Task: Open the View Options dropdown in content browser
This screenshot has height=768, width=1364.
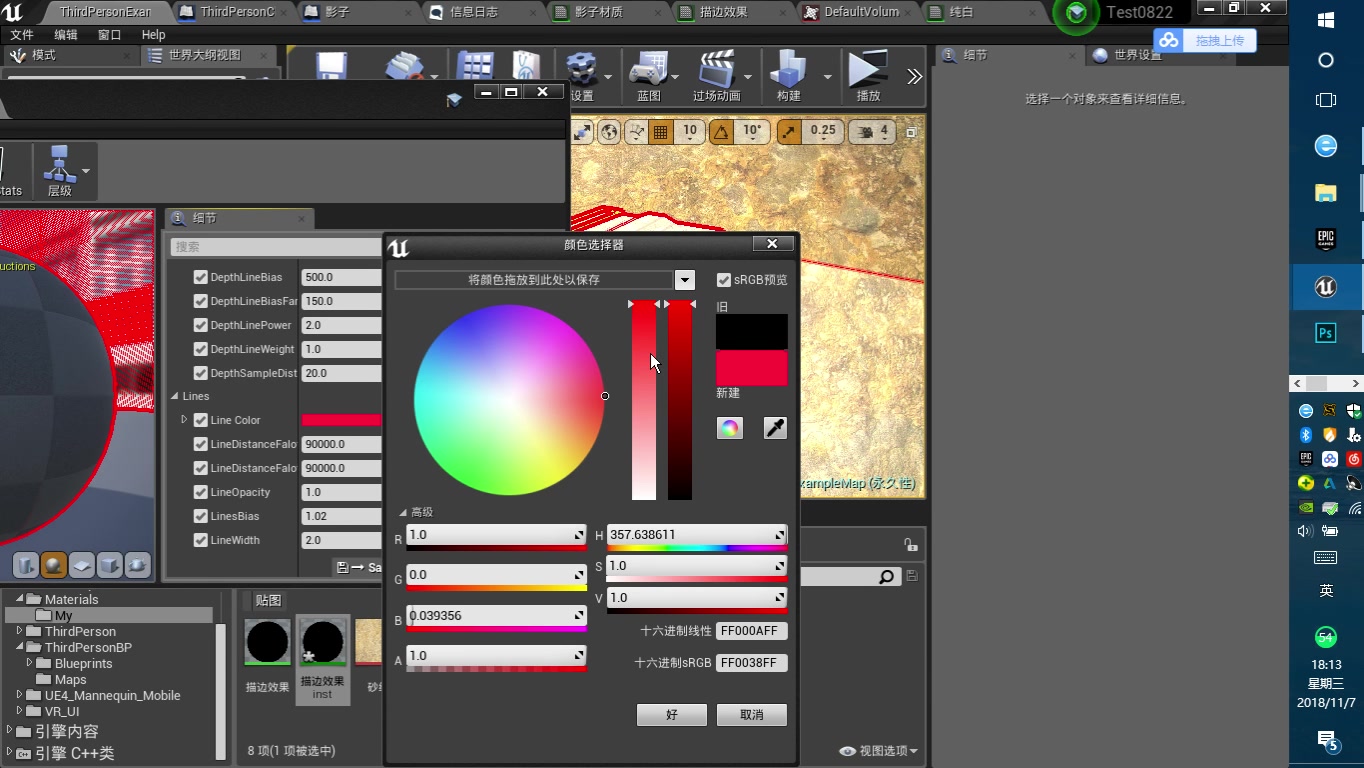Action: 878,751
